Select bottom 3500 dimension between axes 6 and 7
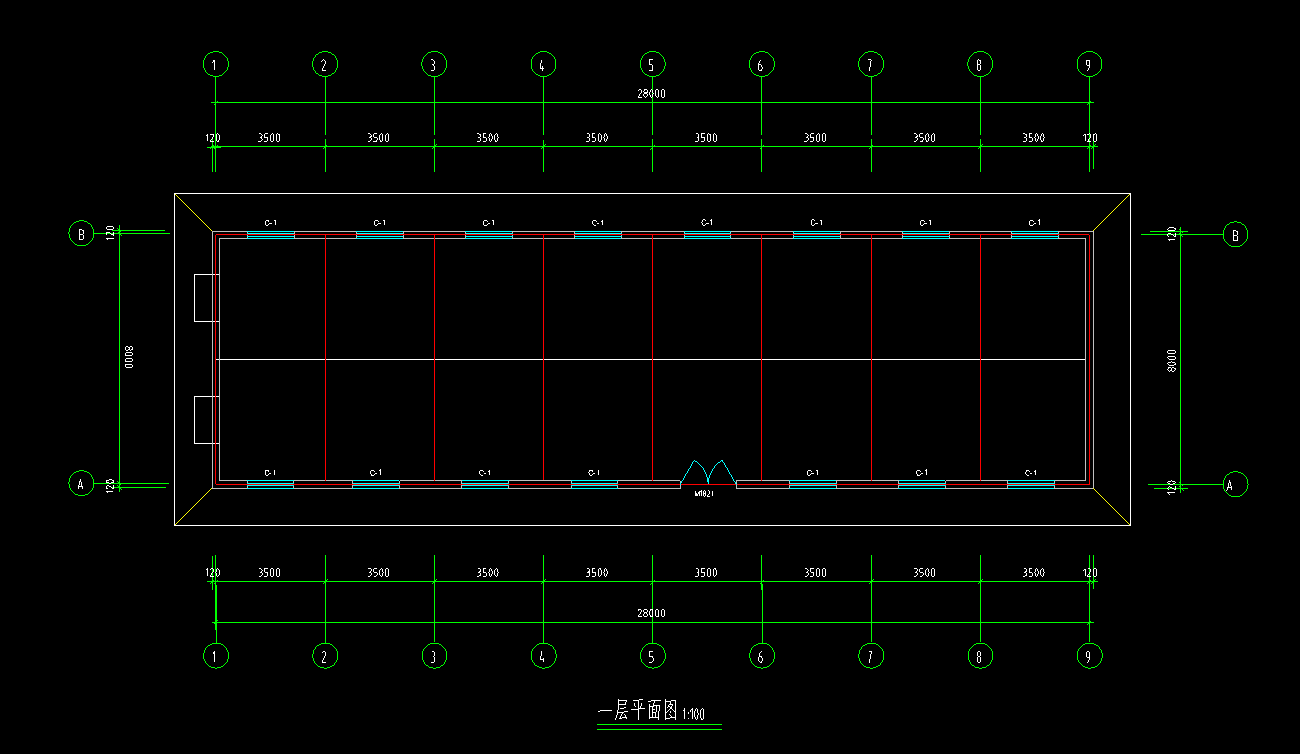The height and width of the screenshot is (754, 1300). (x=815, y=573)
